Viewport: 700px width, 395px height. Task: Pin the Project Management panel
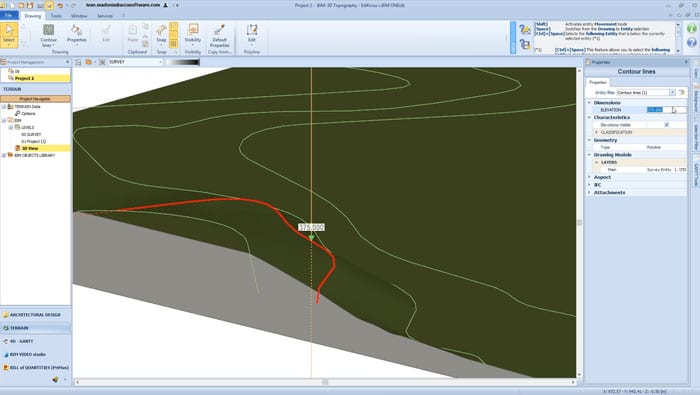click(x=67, y=62)
